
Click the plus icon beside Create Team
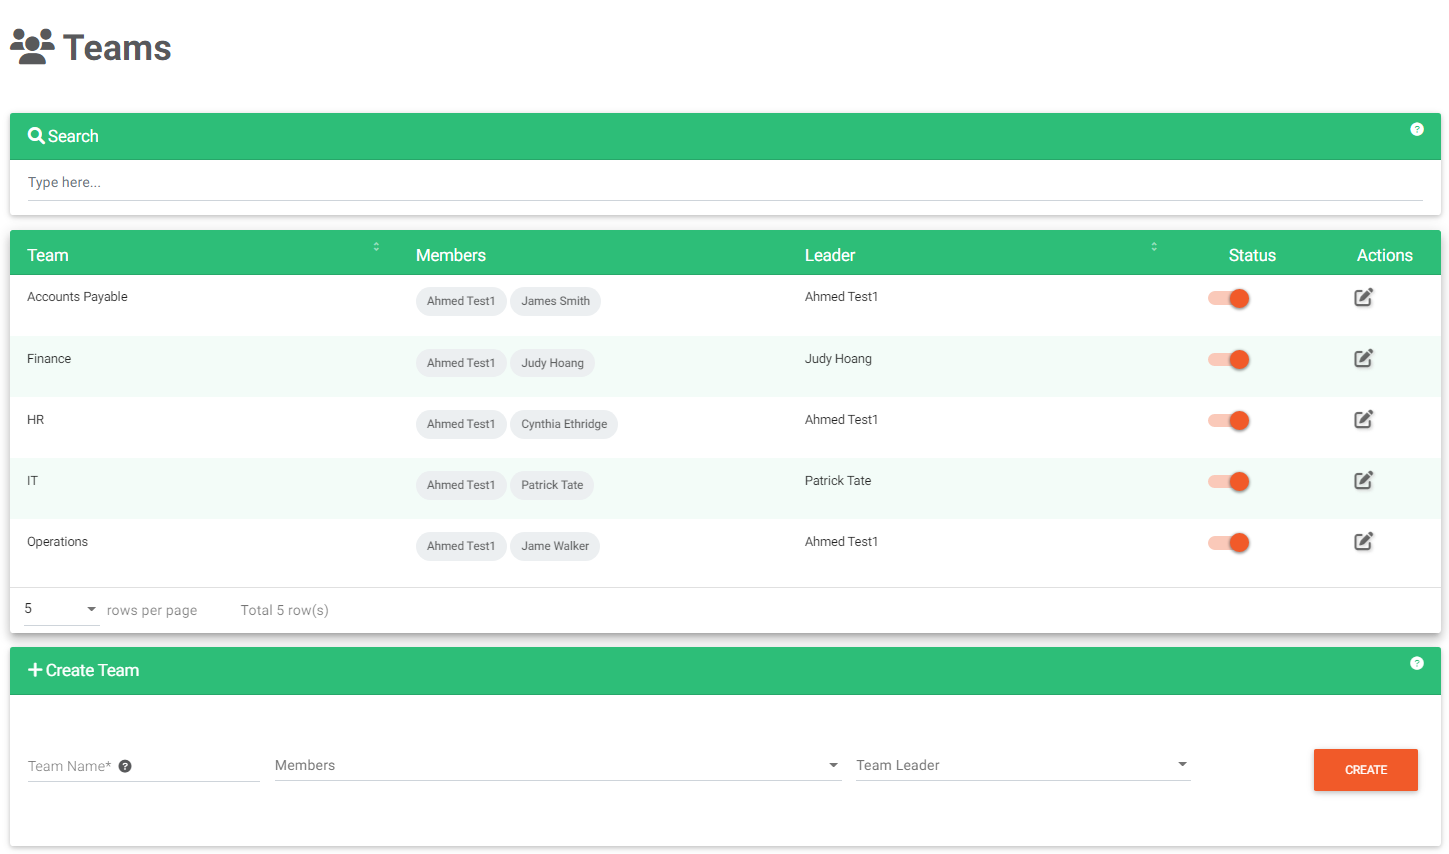(34, 670)
